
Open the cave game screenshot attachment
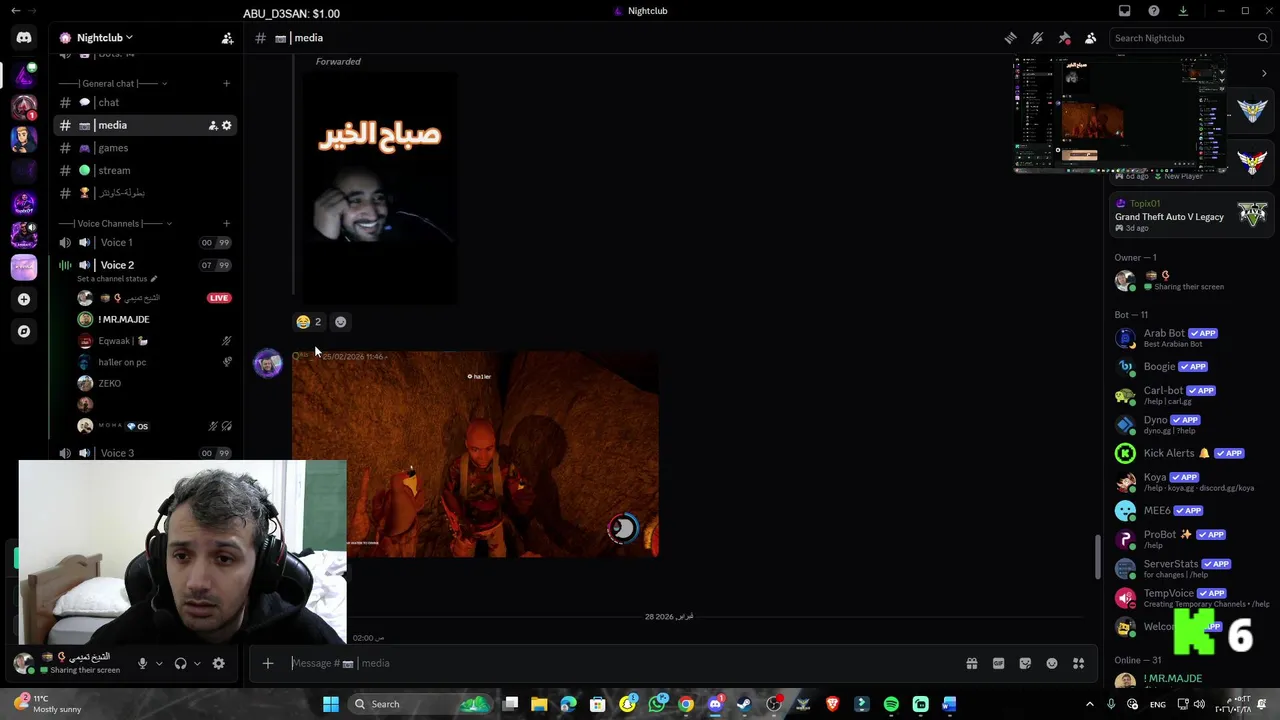(x=475, y=454)
